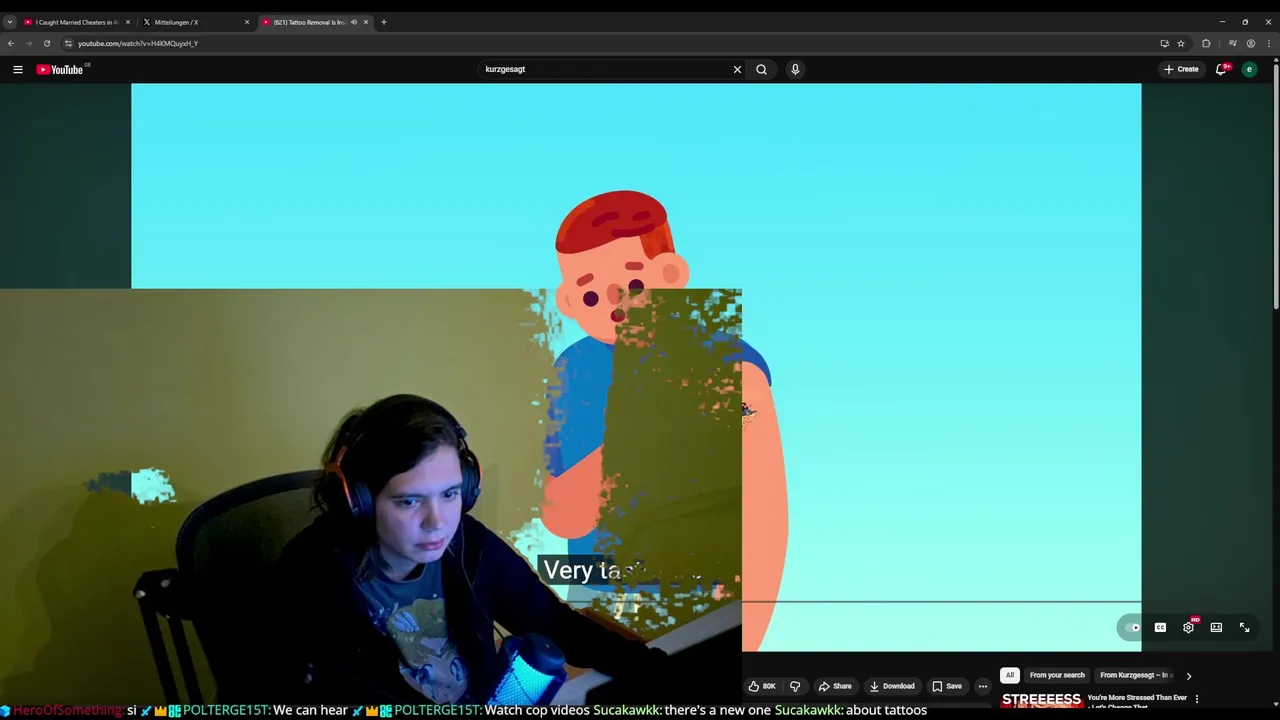Enter fullscreen video mode
This screenshot has width=1280, height=720.
[1245, 628]
